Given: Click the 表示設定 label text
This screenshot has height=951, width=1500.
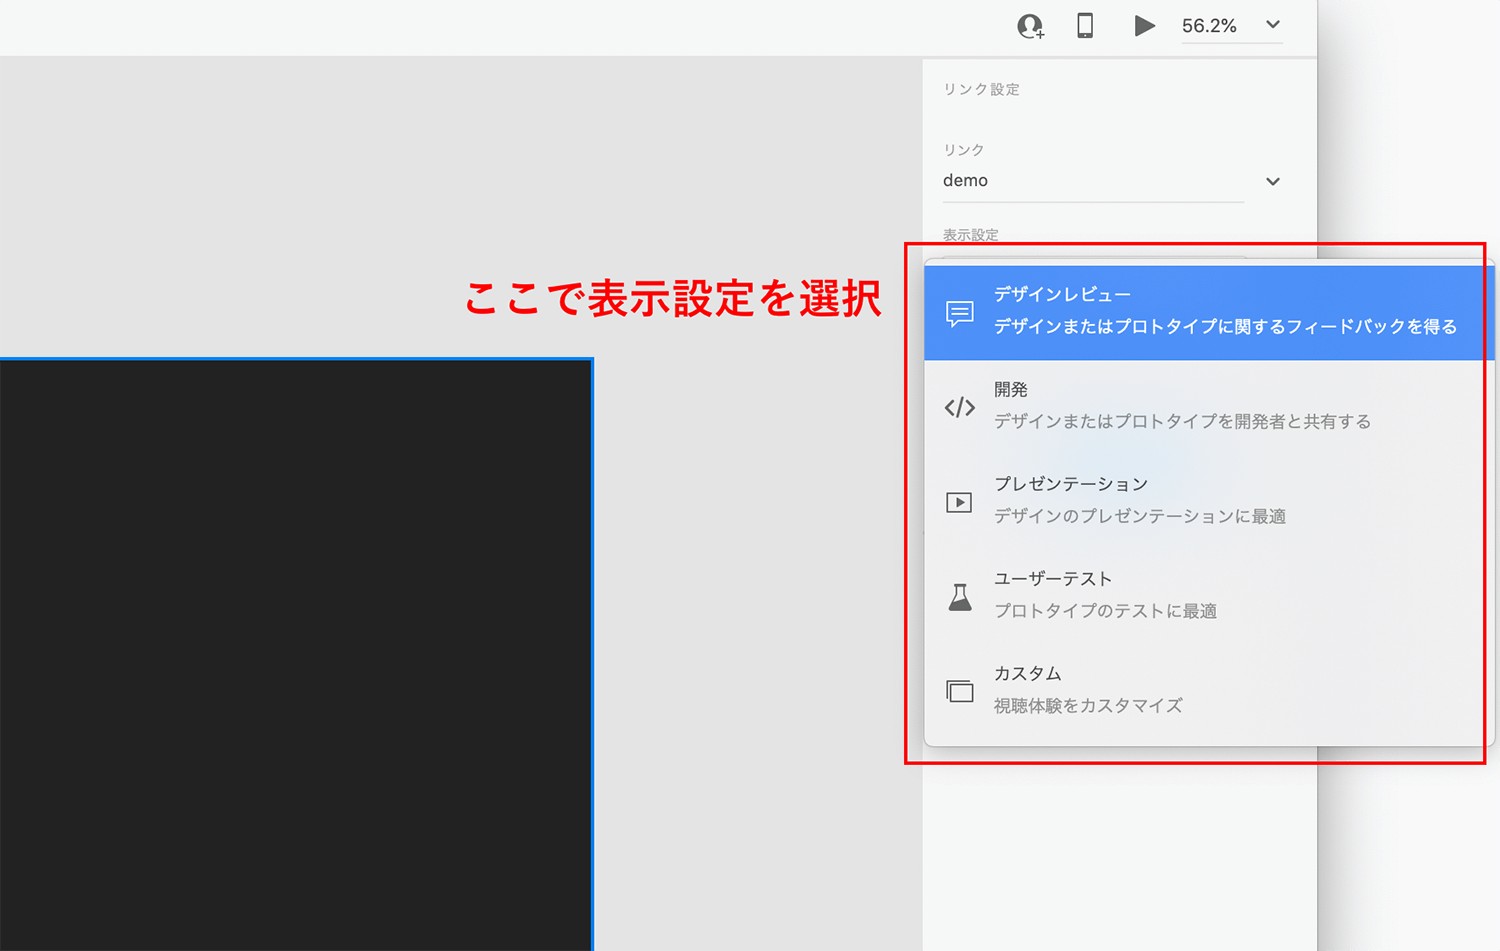Looking at the screenshot, I should (x=970, y=235).
